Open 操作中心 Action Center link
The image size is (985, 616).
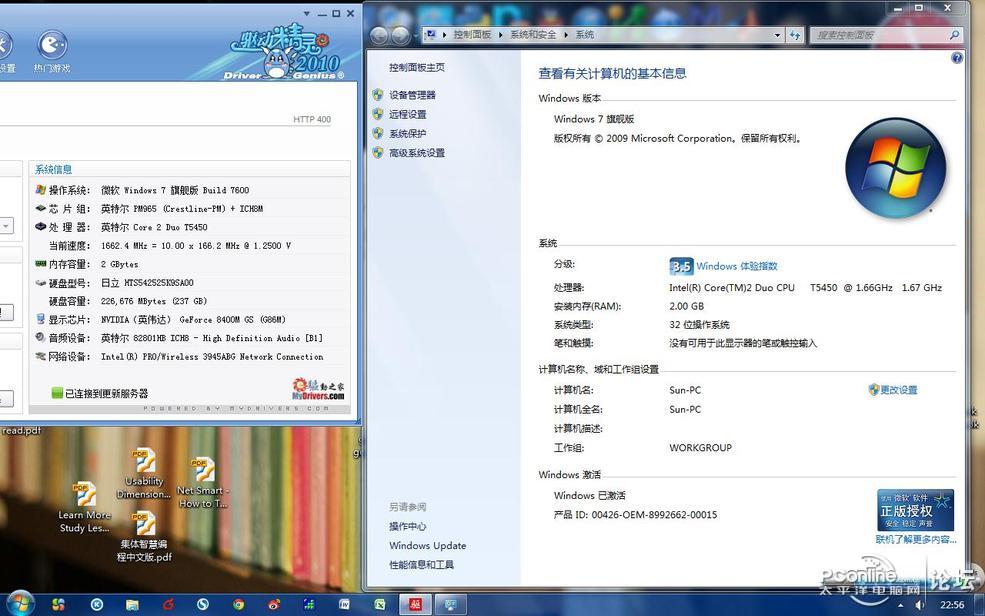(408, 527)
